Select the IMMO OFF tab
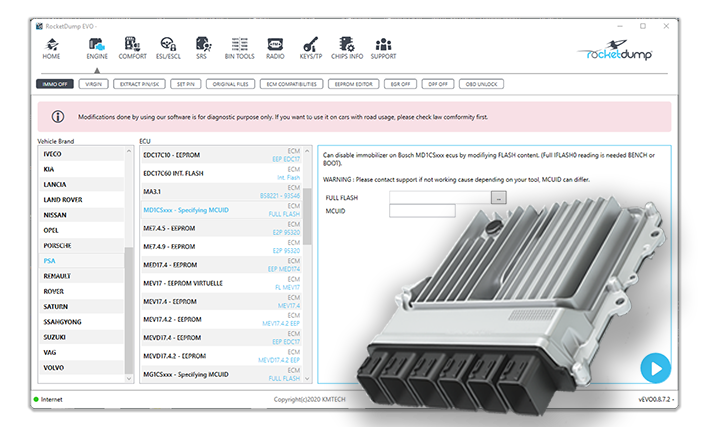 click(x=55, y=84)
